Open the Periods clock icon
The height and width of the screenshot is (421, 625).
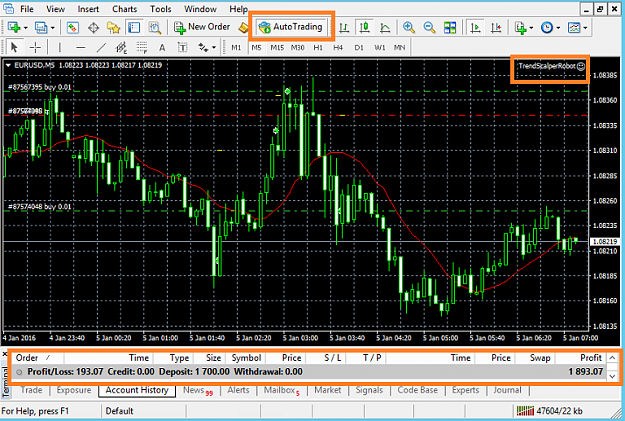click(546, 28)
